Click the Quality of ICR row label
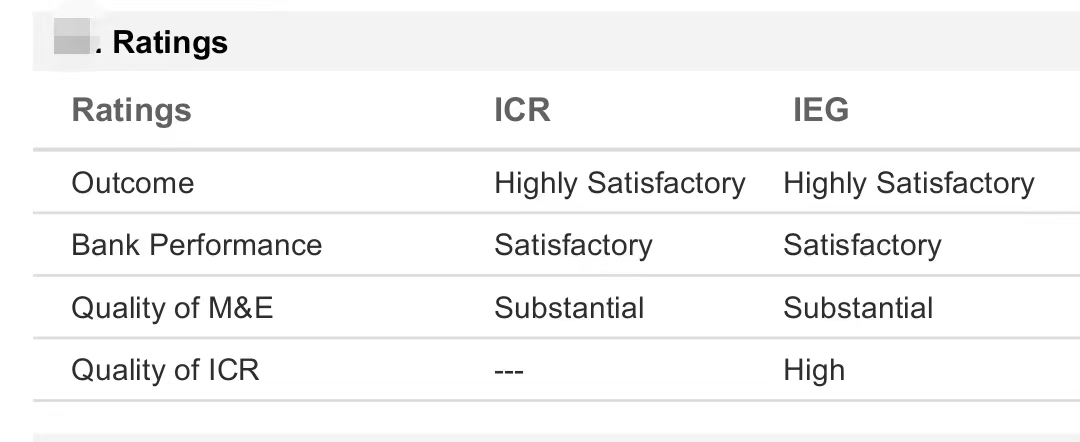Viewport: 1080px width, 442px height. click(x=165, y=370)
